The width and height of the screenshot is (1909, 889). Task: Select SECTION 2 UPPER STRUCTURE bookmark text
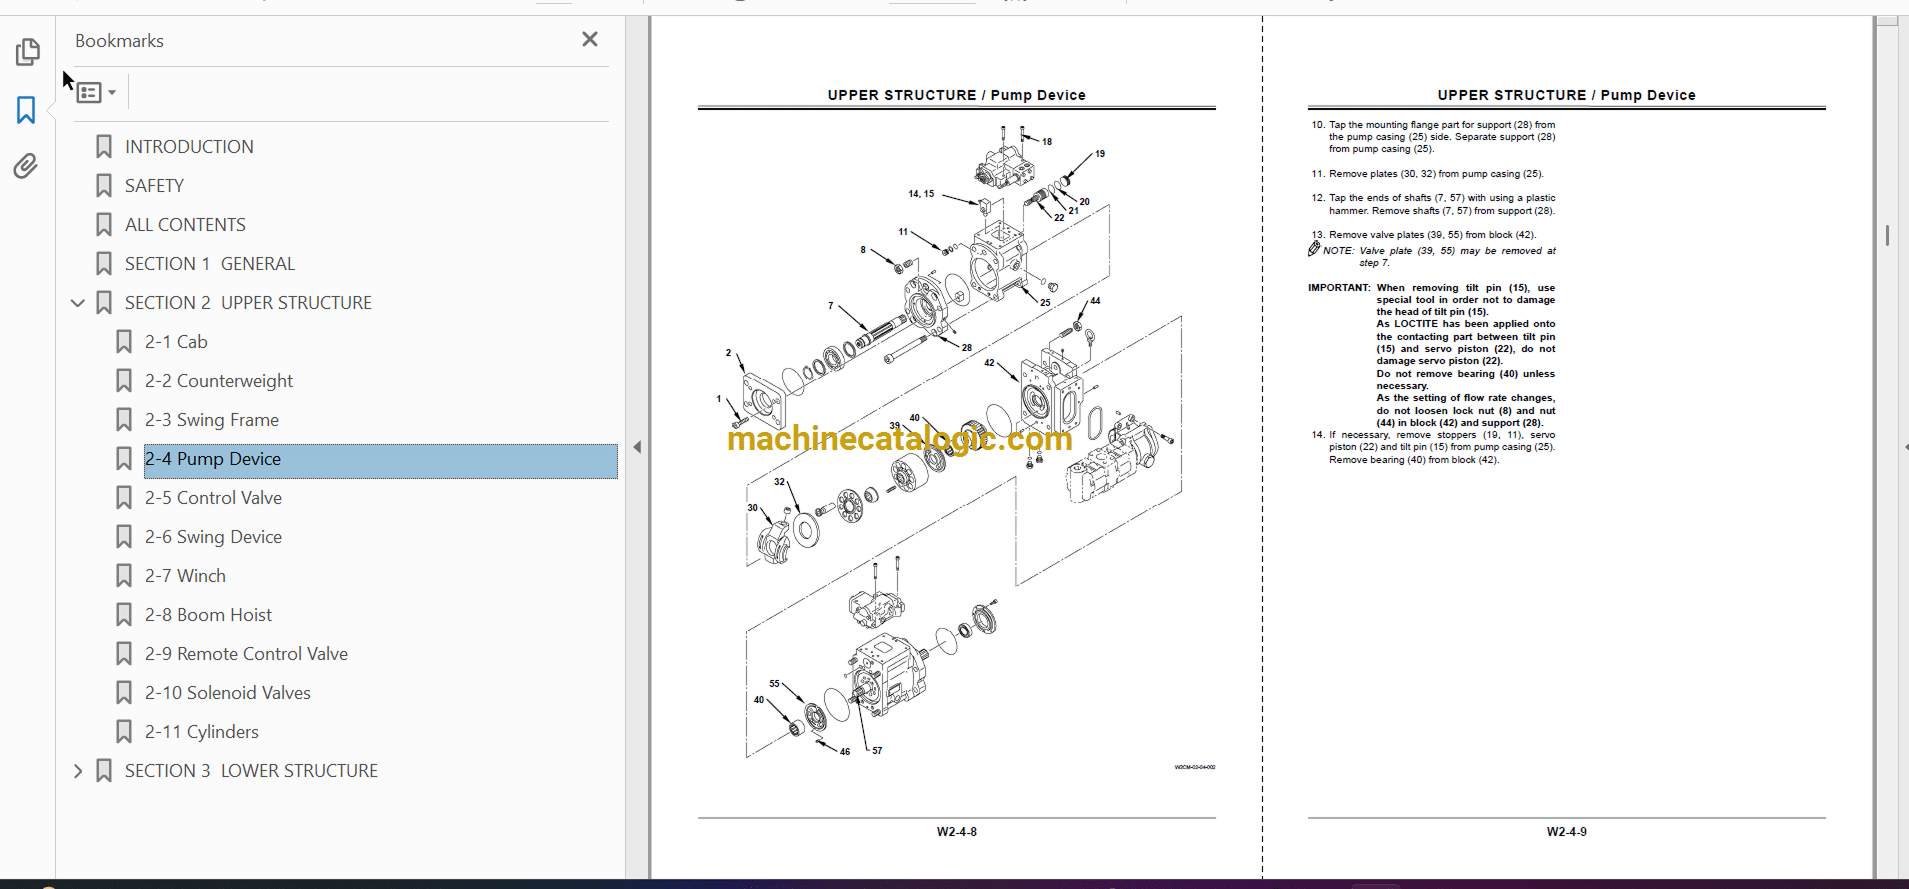[x=248, y=303]
